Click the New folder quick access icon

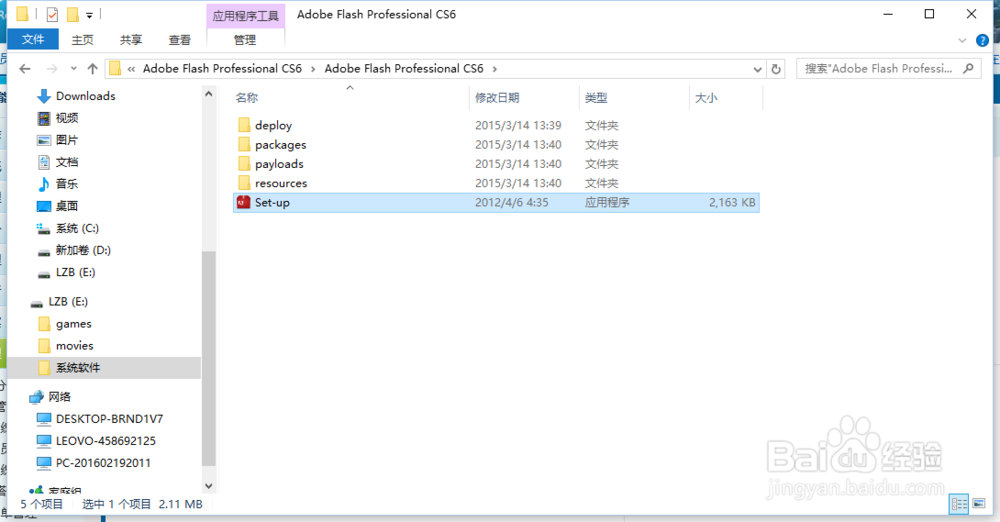point(73,14)
